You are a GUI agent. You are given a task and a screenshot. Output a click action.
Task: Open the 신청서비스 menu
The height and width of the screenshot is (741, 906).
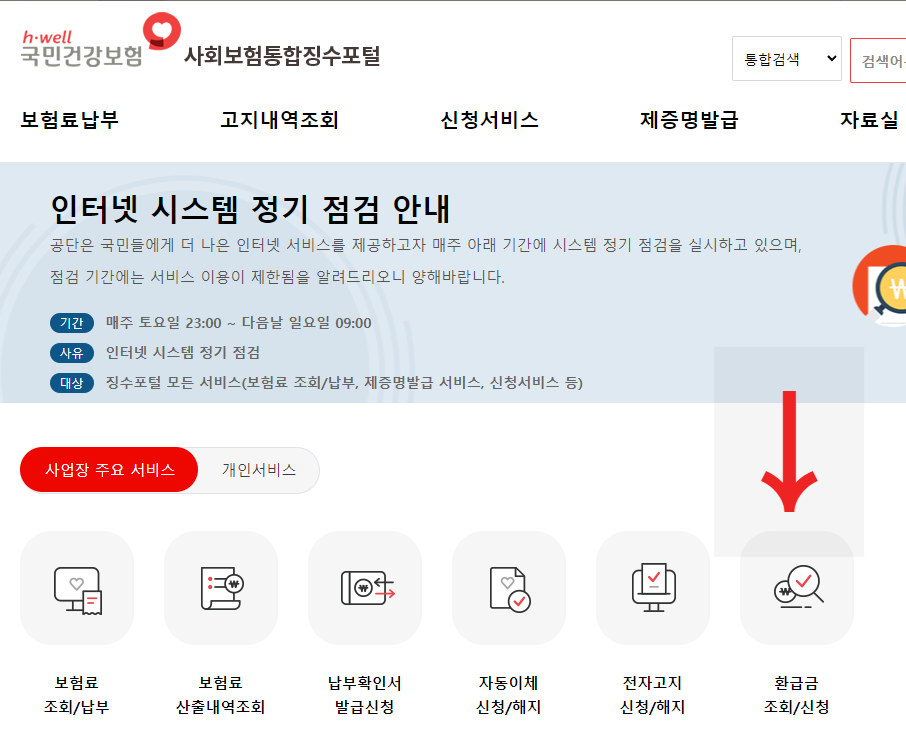point(489,120)
